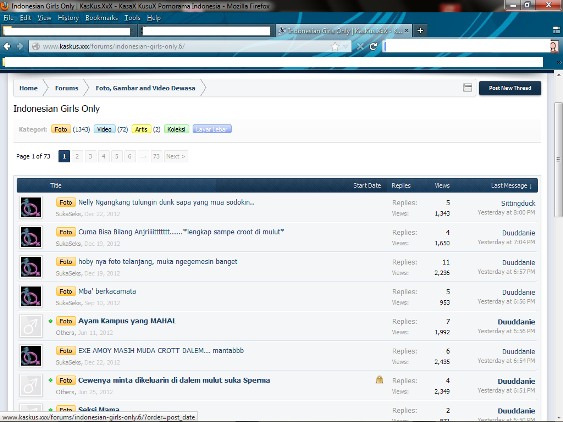The height and width of the screenshot is (422, 563).
Task: Filter by the Layar Lebar category tag
Action: coord(212,129)
